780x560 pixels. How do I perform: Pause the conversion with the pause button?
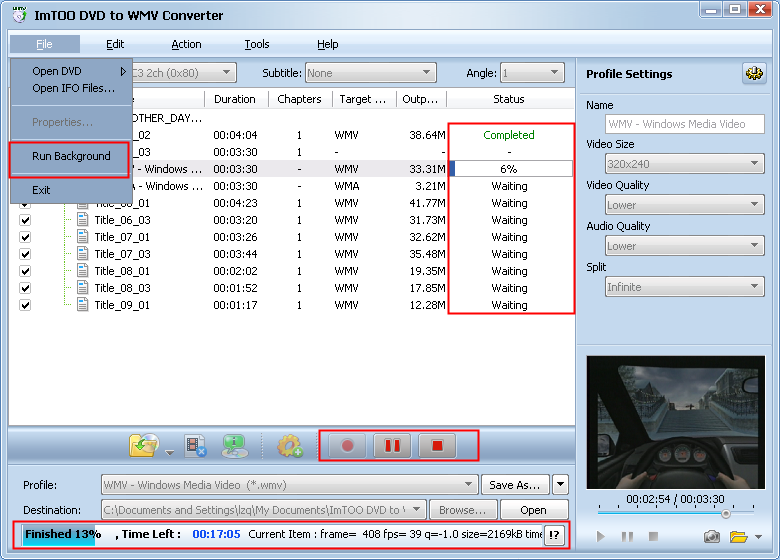(392, 446)
